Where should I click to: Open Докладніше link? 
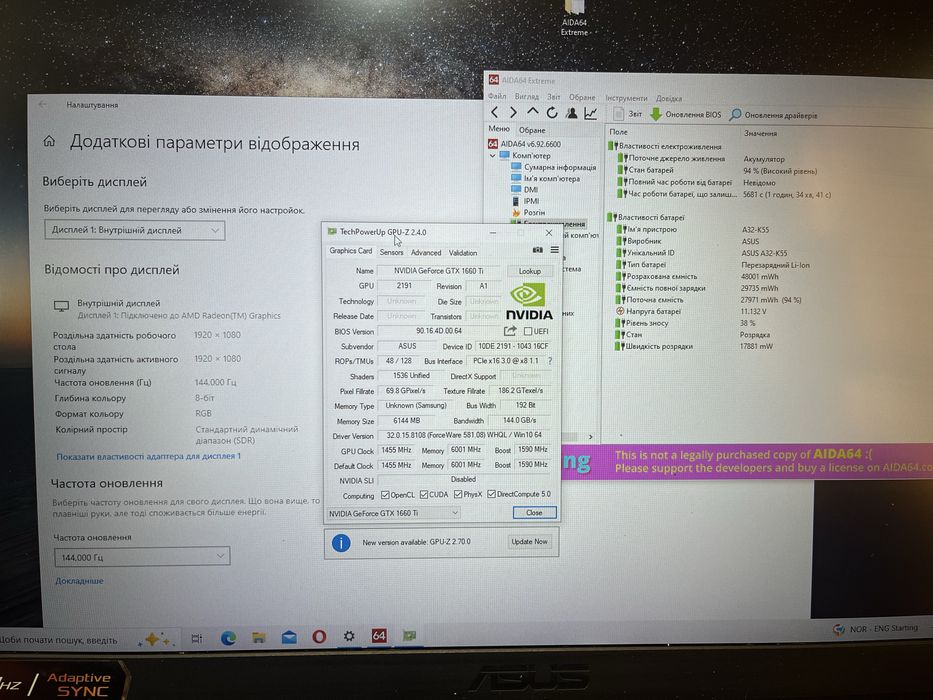coord(79,580)
